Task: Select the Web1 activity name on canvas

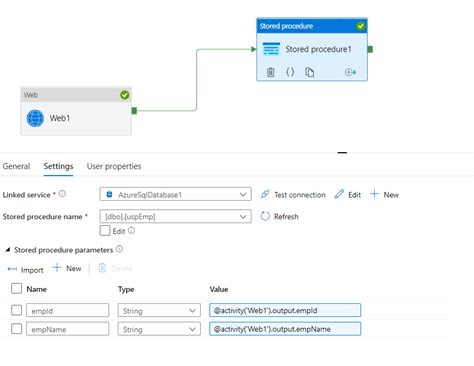Action: (x=60, y=118)
